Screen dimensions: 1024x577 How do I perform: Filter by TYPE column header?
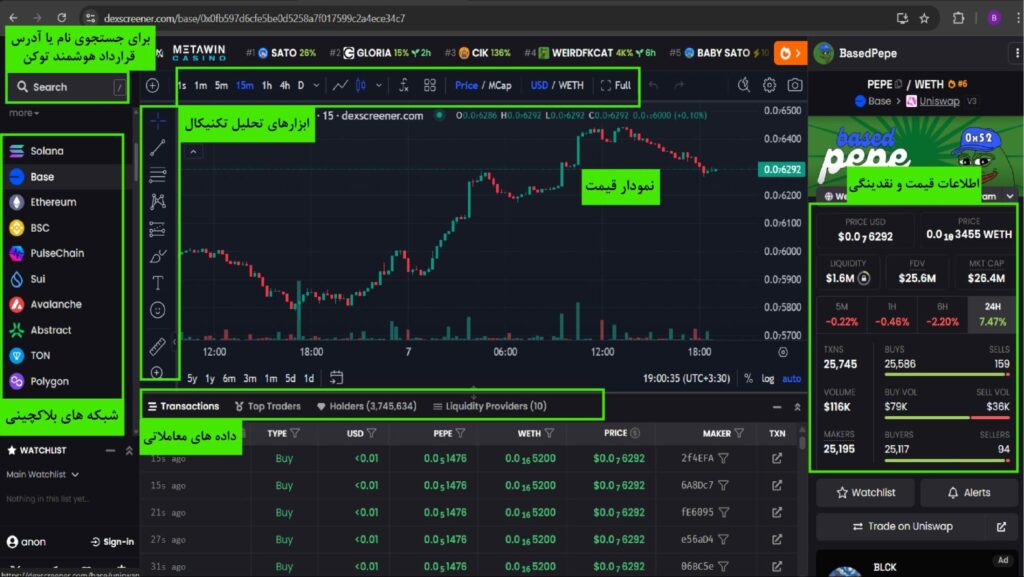(283, 433)
